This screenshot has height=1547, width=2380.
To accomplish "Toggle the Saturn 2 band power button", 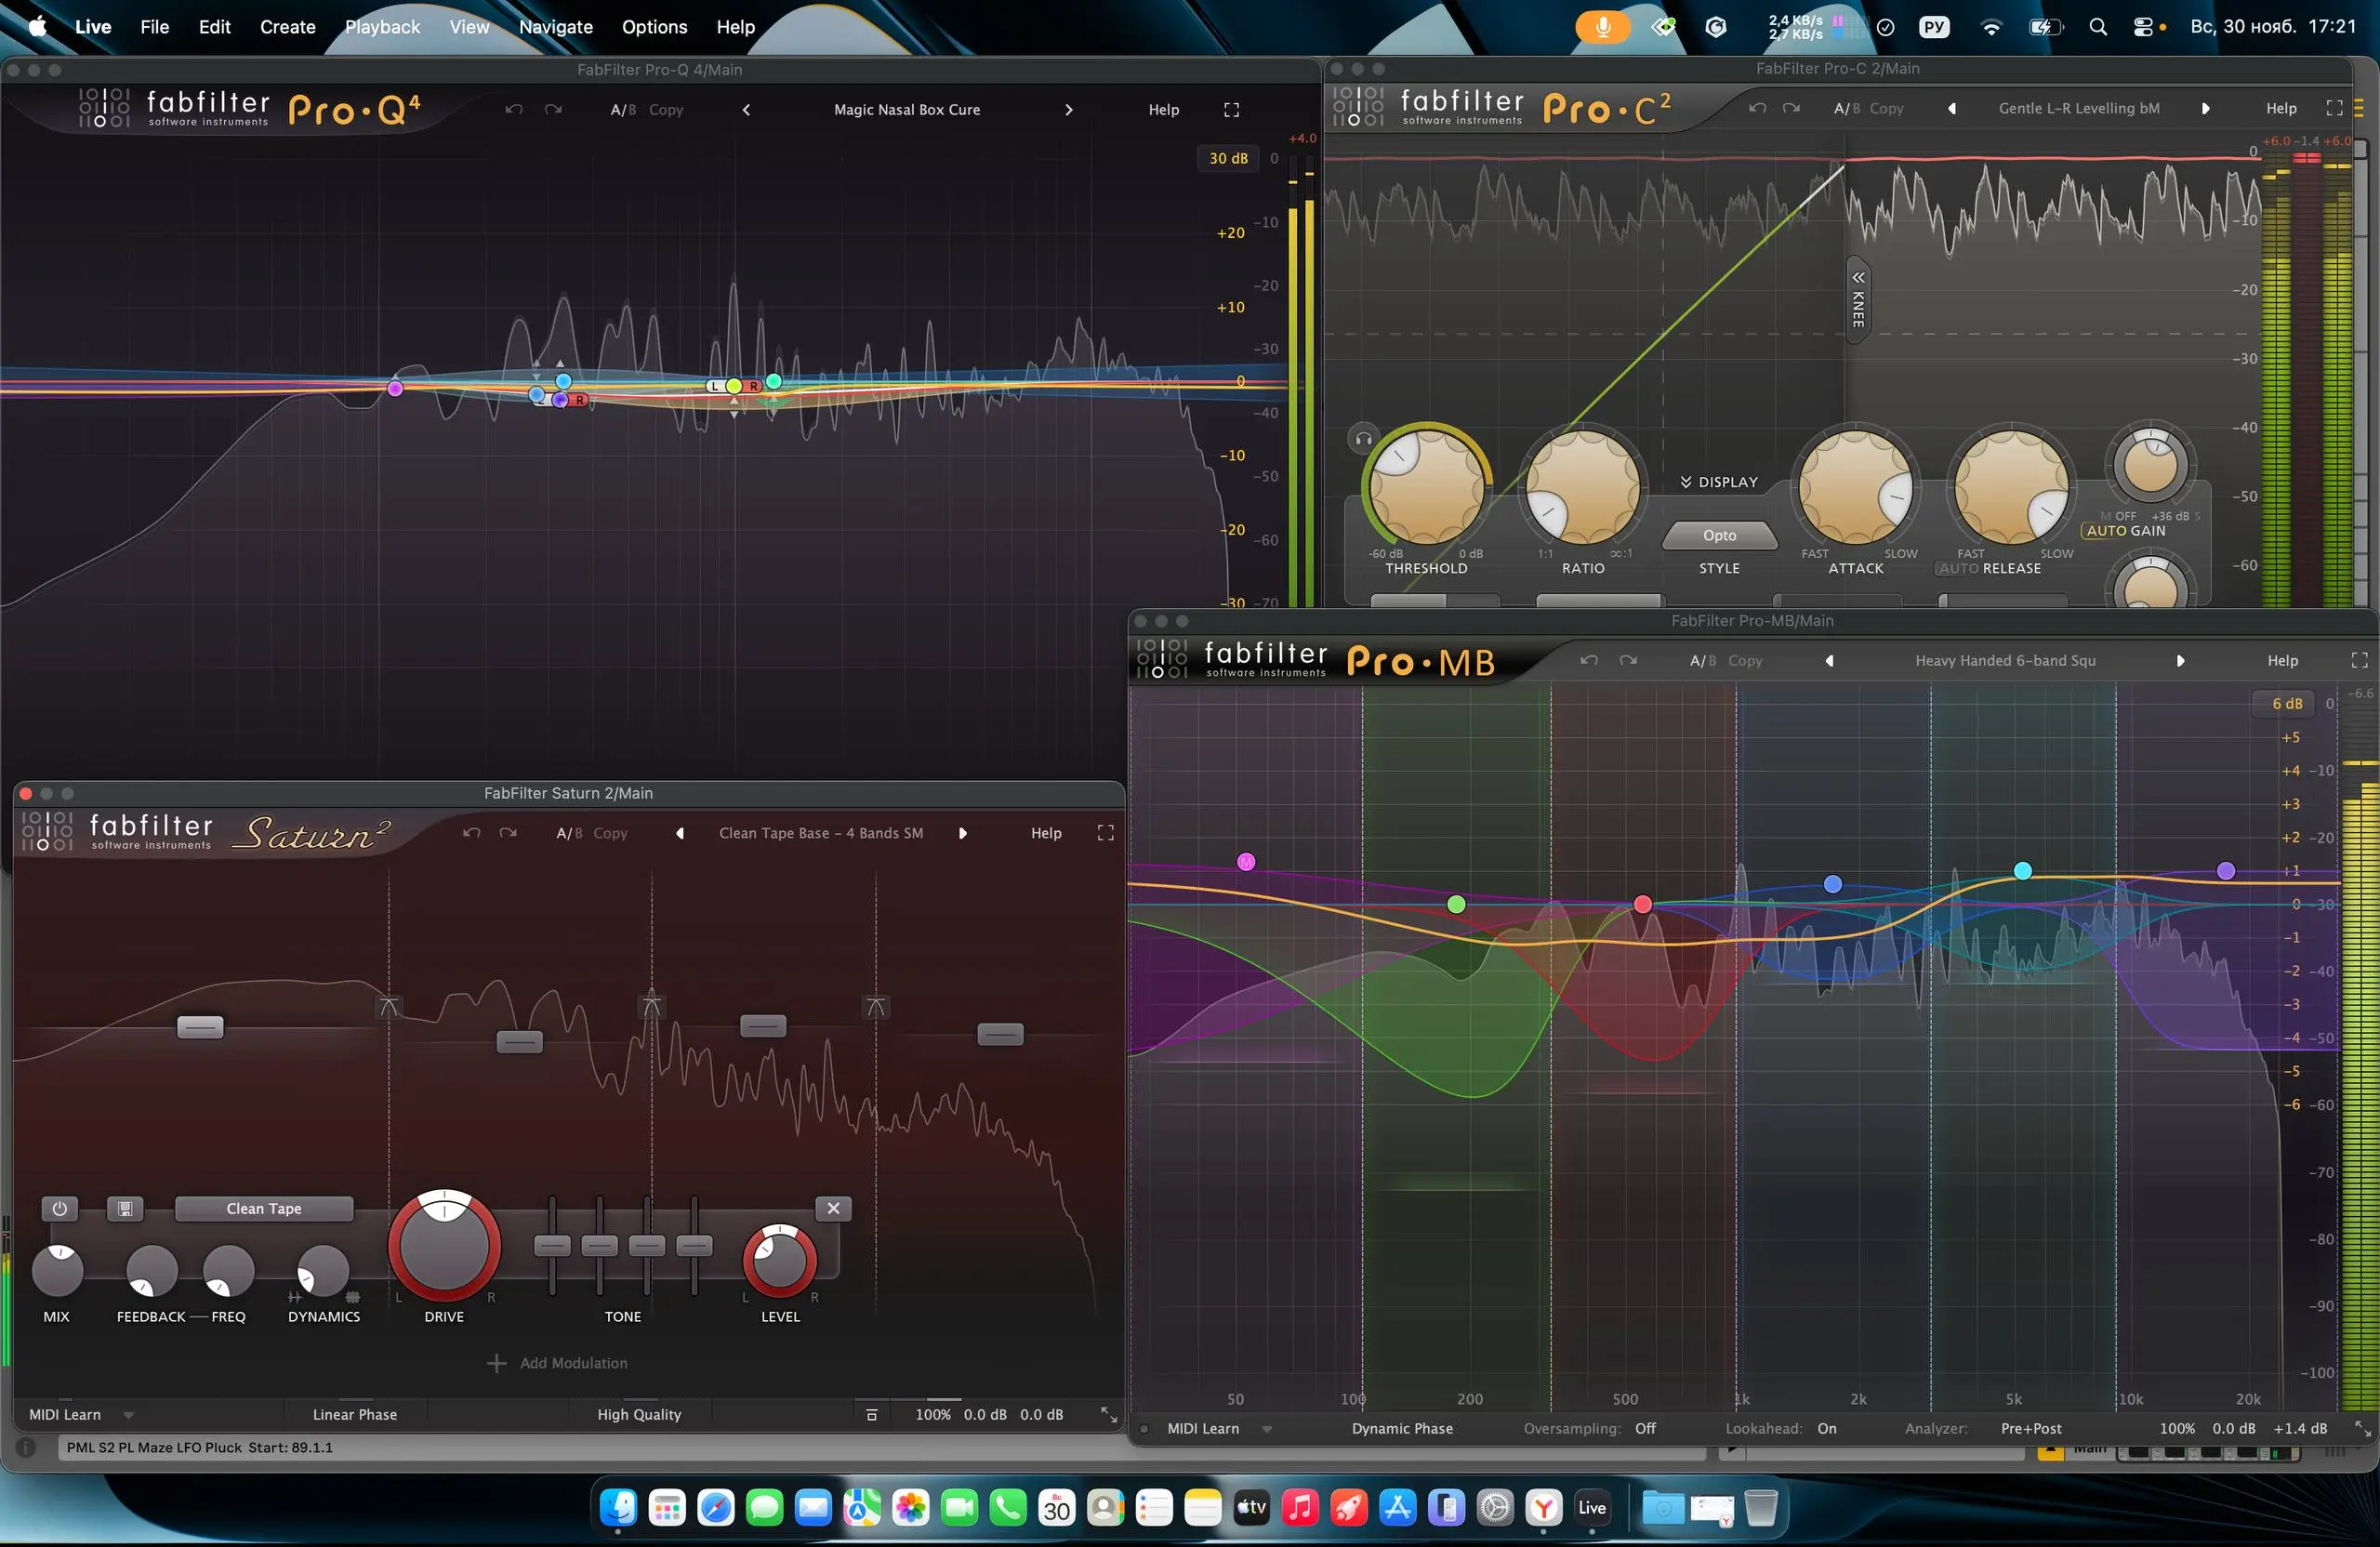I will [x=59, y=1208].
